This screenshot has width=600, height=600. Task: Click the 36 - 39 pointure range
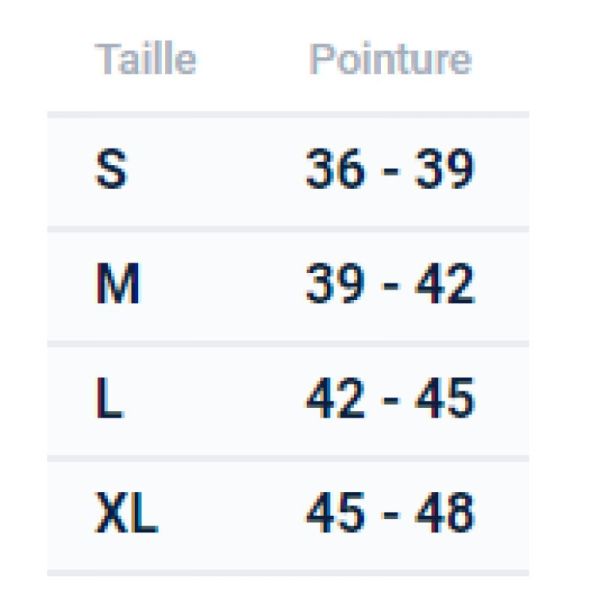point(390,169)
